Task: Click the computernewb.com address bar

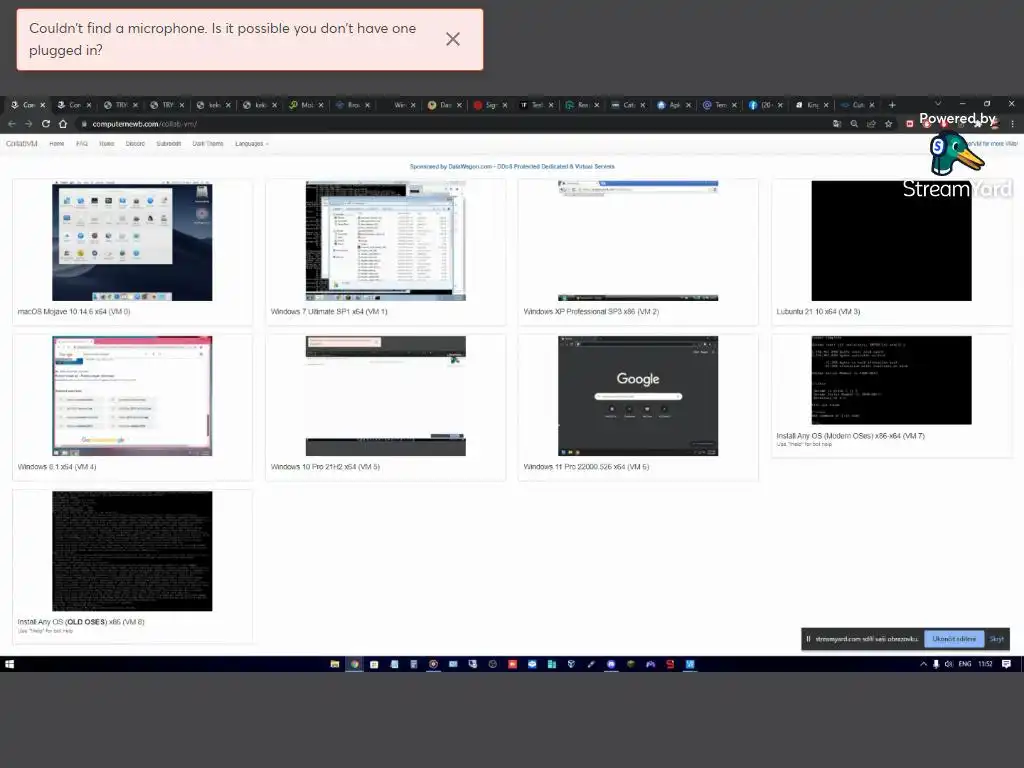Action: [451, 123]
